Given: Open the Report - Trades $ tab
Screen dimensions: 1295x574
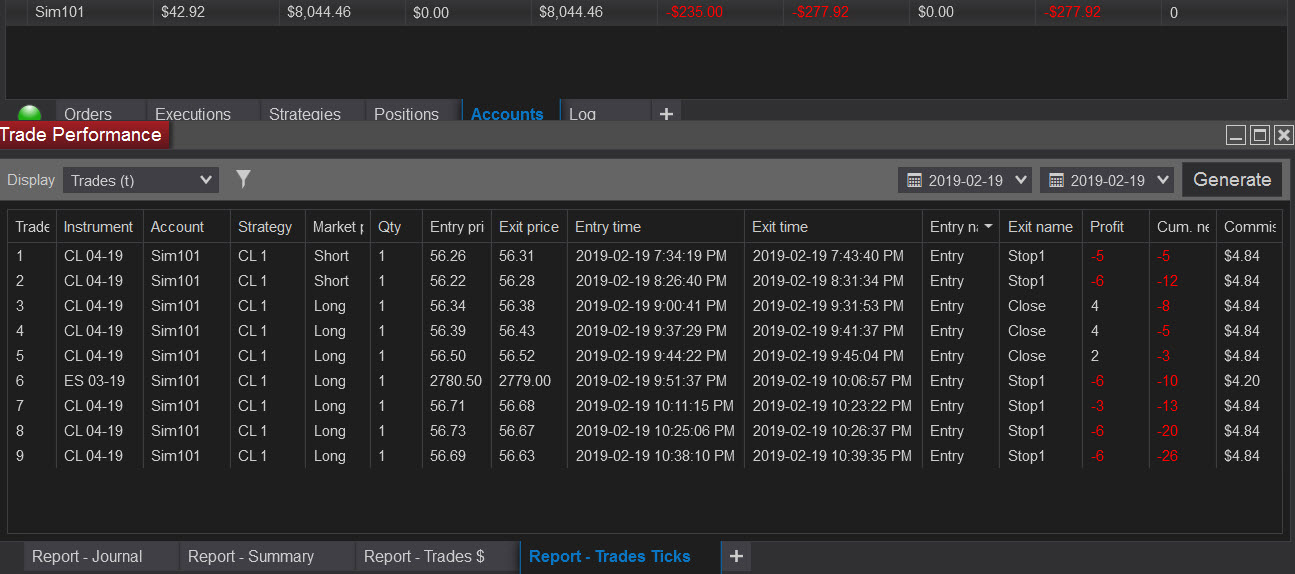Looking at the screenshot, I should [x=424, y=556].
